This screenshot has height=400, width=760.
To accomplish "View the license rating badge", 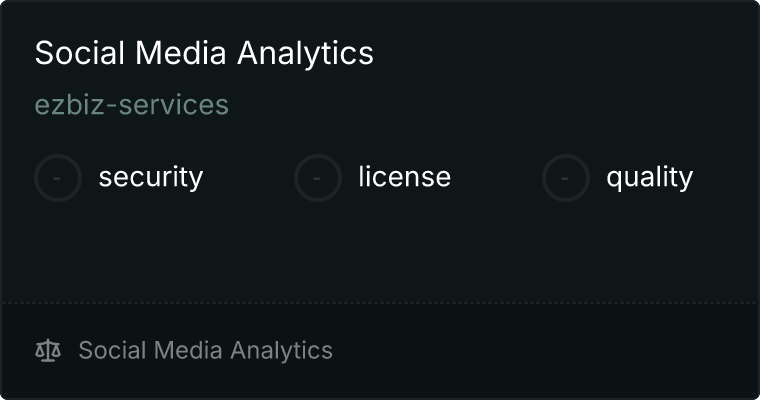I will point(318,178).
